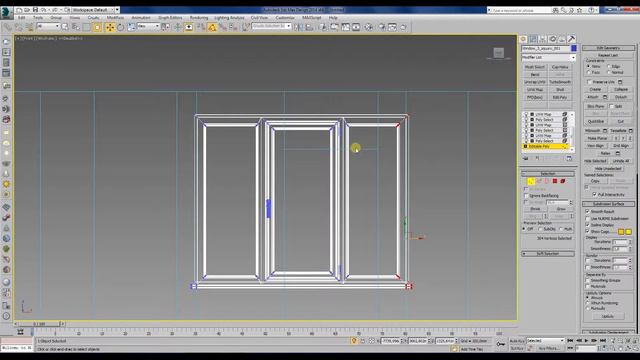The height and width of the screenshot is (360, 640).
Task: Open the Edit menu
Action: [x=22, y=18]
